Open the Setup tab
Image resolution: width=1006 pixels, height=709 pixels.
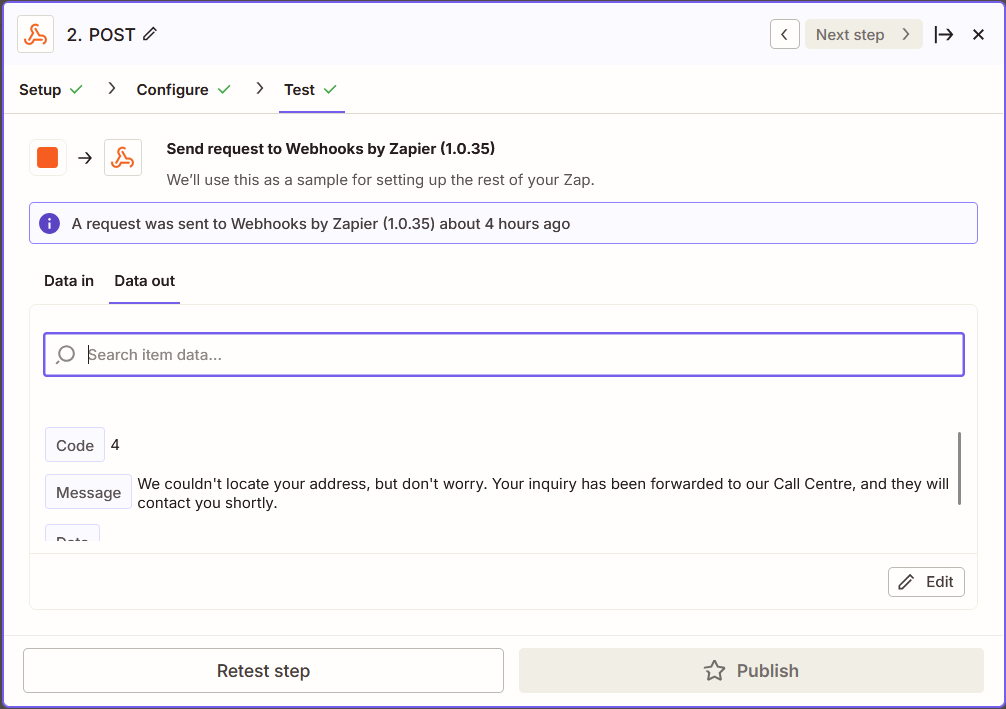(x=41, y=90)
